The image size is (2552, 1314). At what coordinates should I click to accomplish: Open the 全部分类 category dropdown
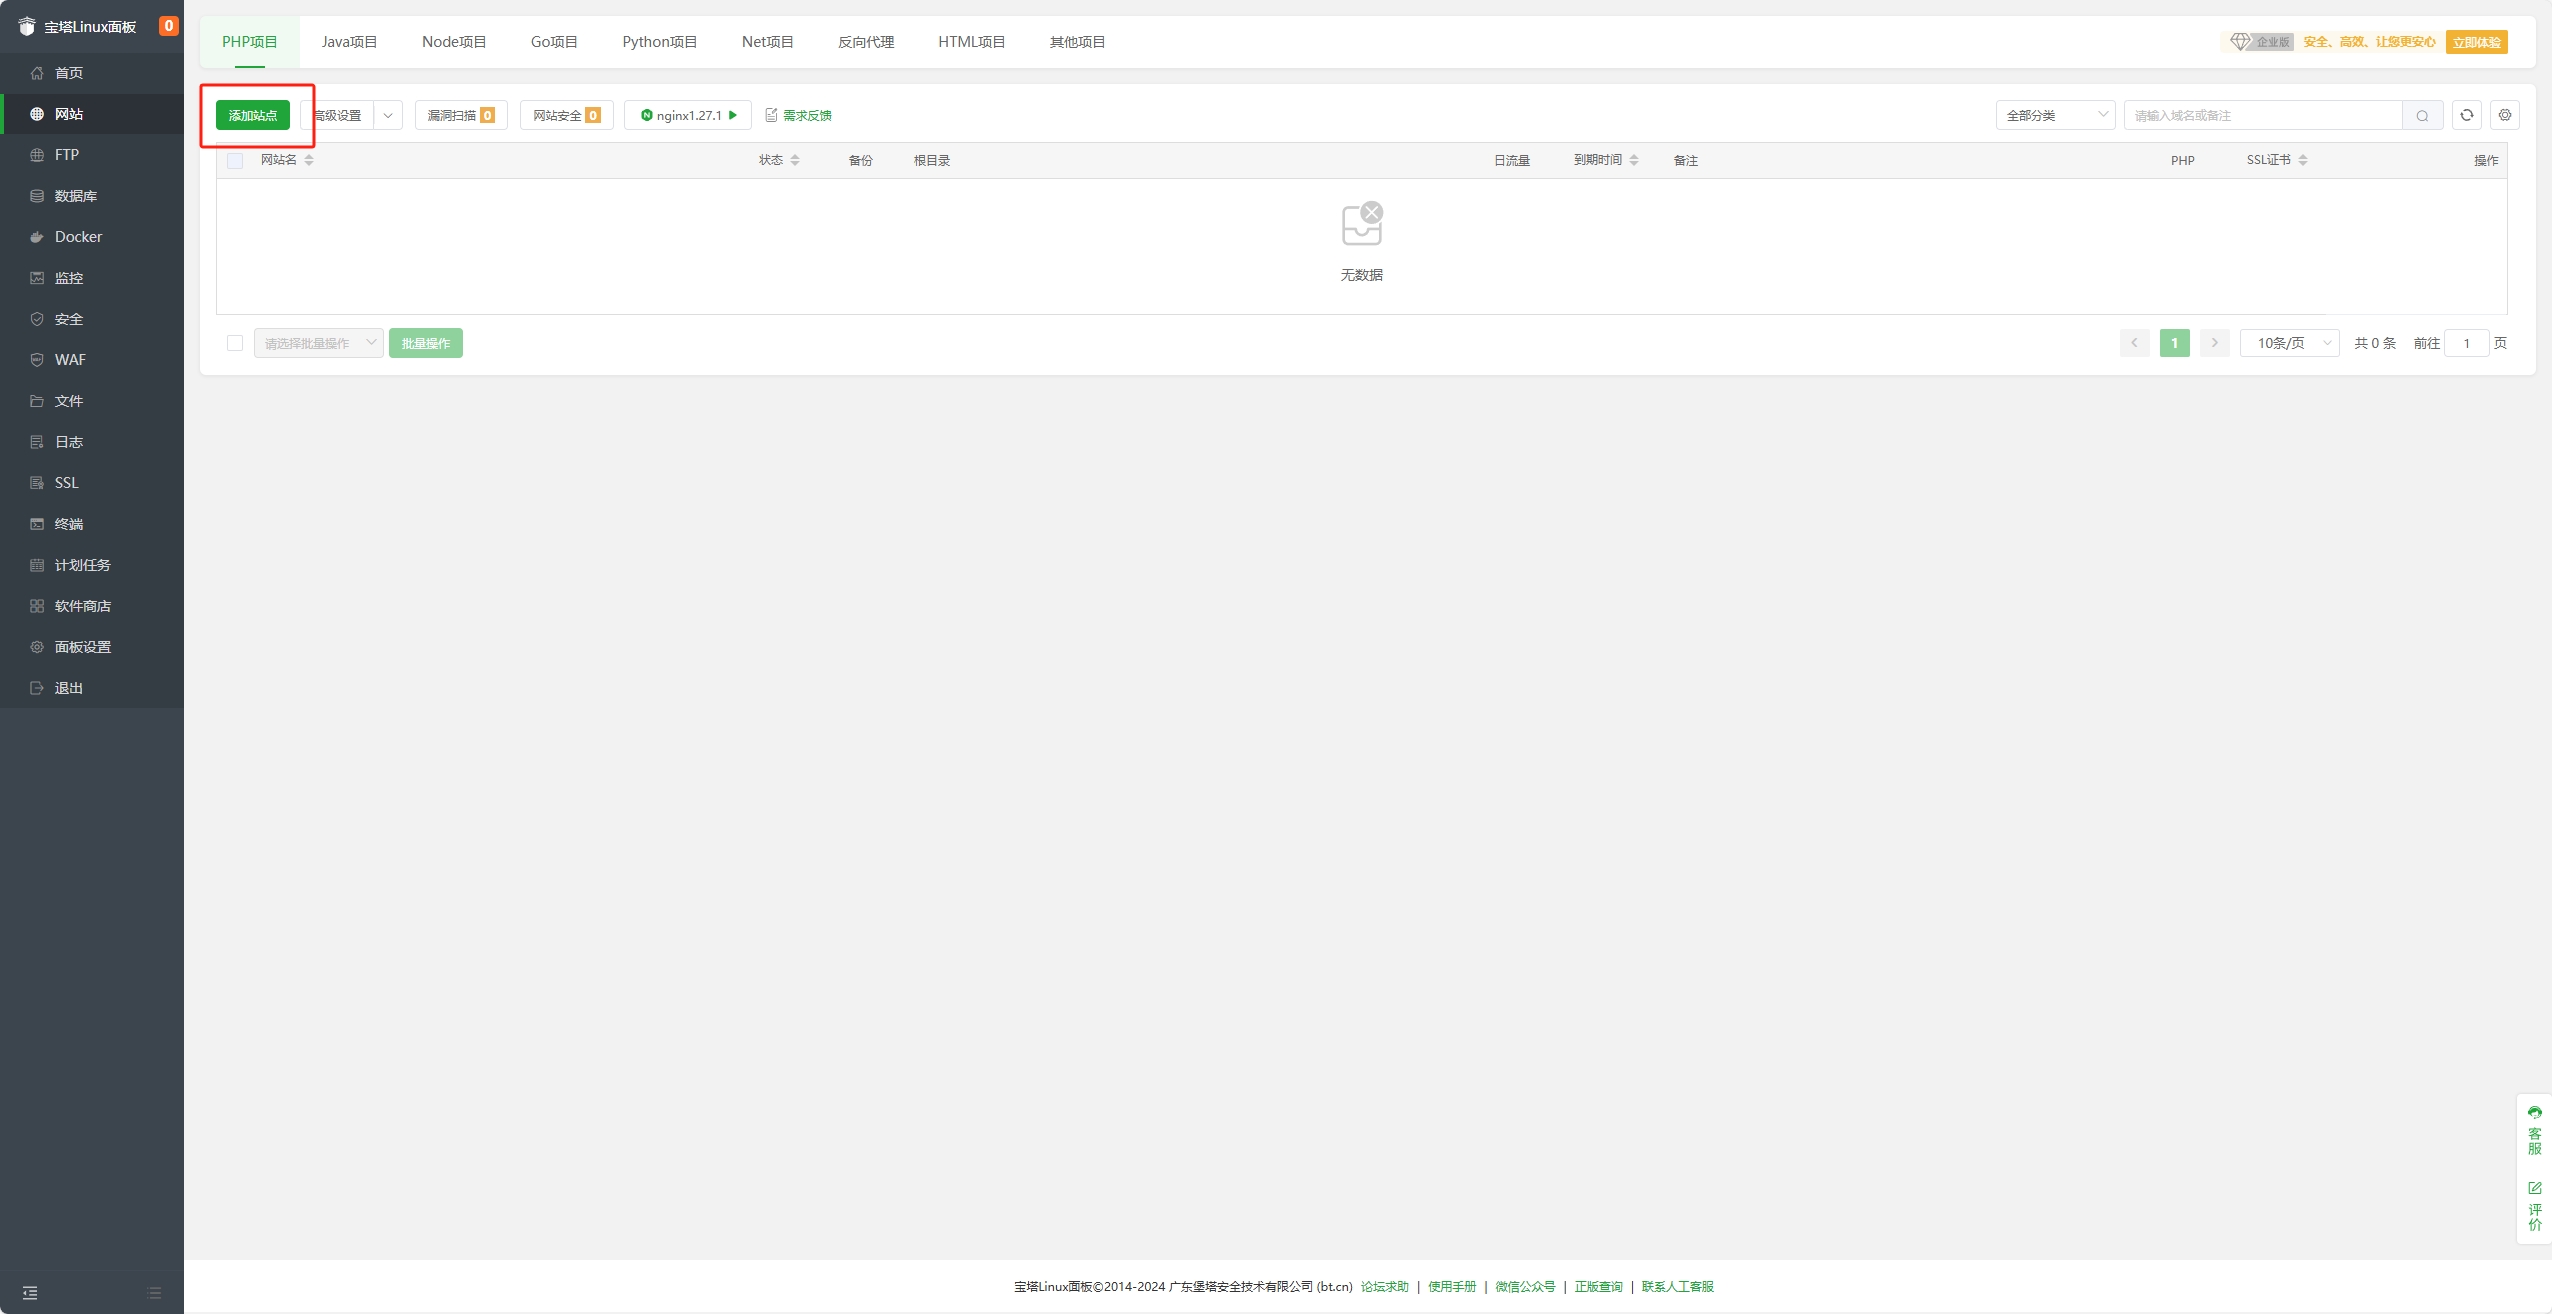point(2055,115)
